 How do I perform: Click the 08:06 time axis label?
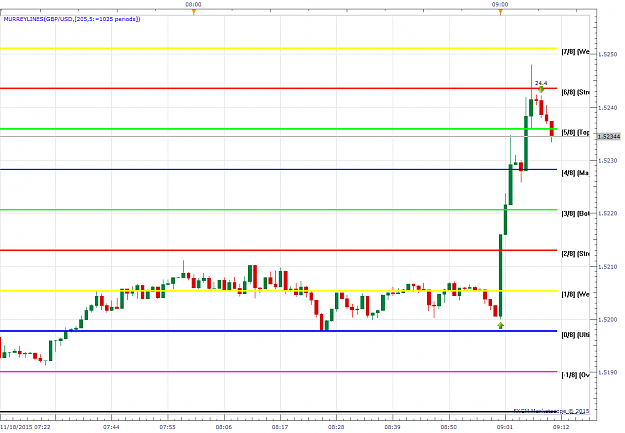click(x=224, y=427)
